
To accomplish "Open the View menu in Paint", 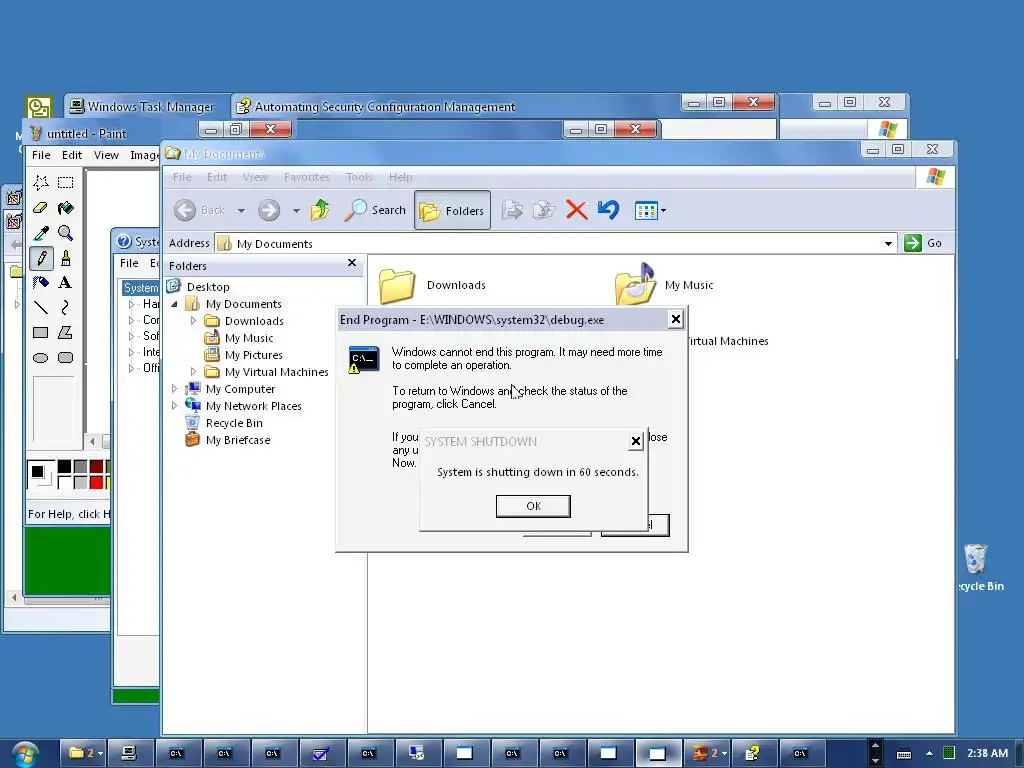I will (106, 155).
